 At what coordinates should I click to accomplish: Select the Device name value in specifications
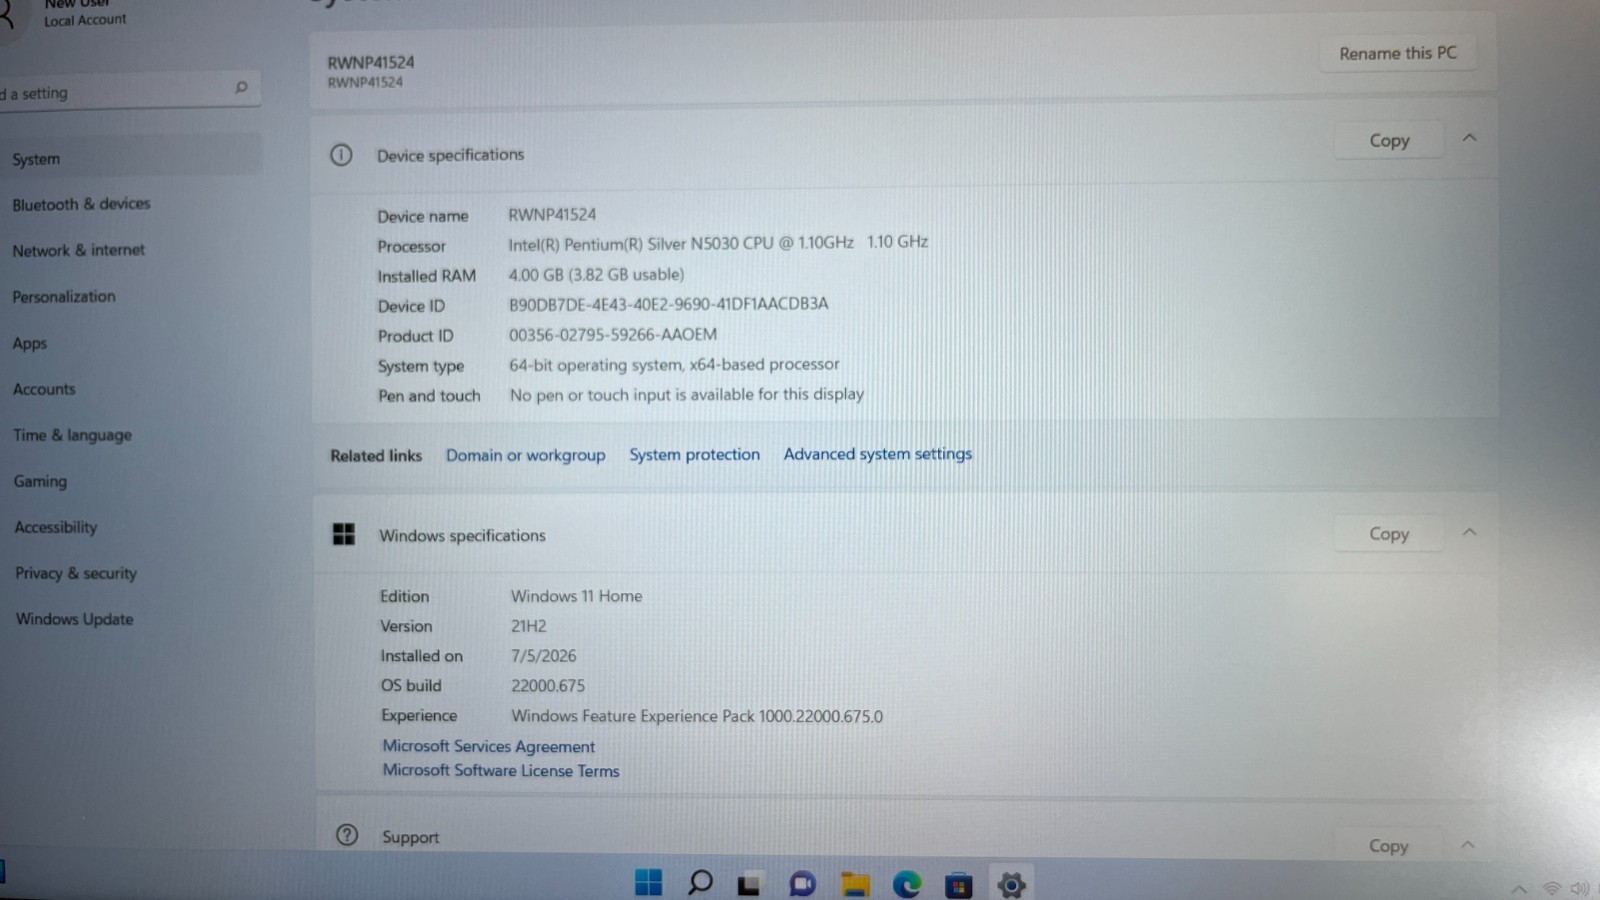[x=552, y=214]
